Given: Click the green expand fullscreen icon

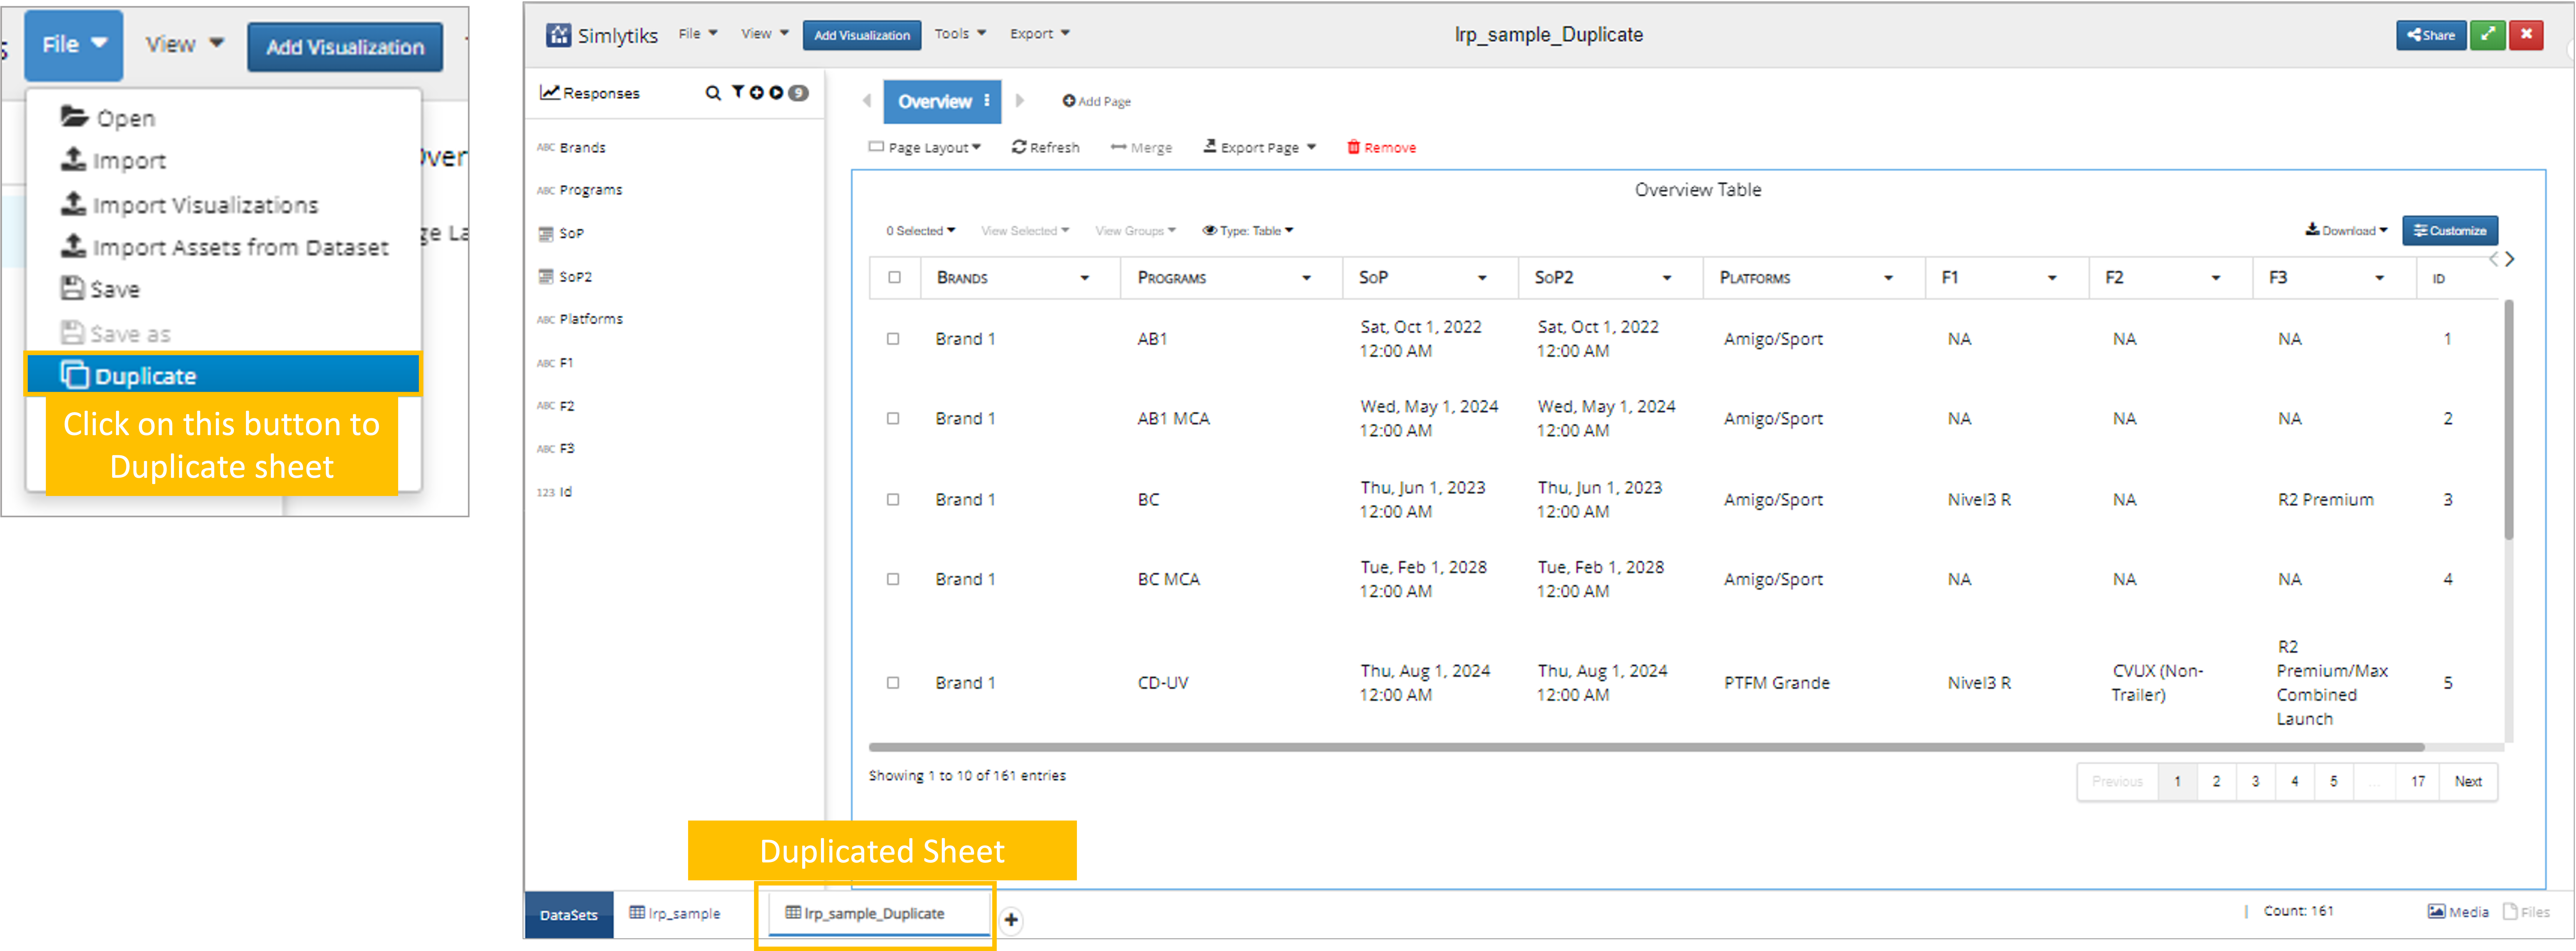Looking at the screenshot, I should click(x=2488, y=35).
